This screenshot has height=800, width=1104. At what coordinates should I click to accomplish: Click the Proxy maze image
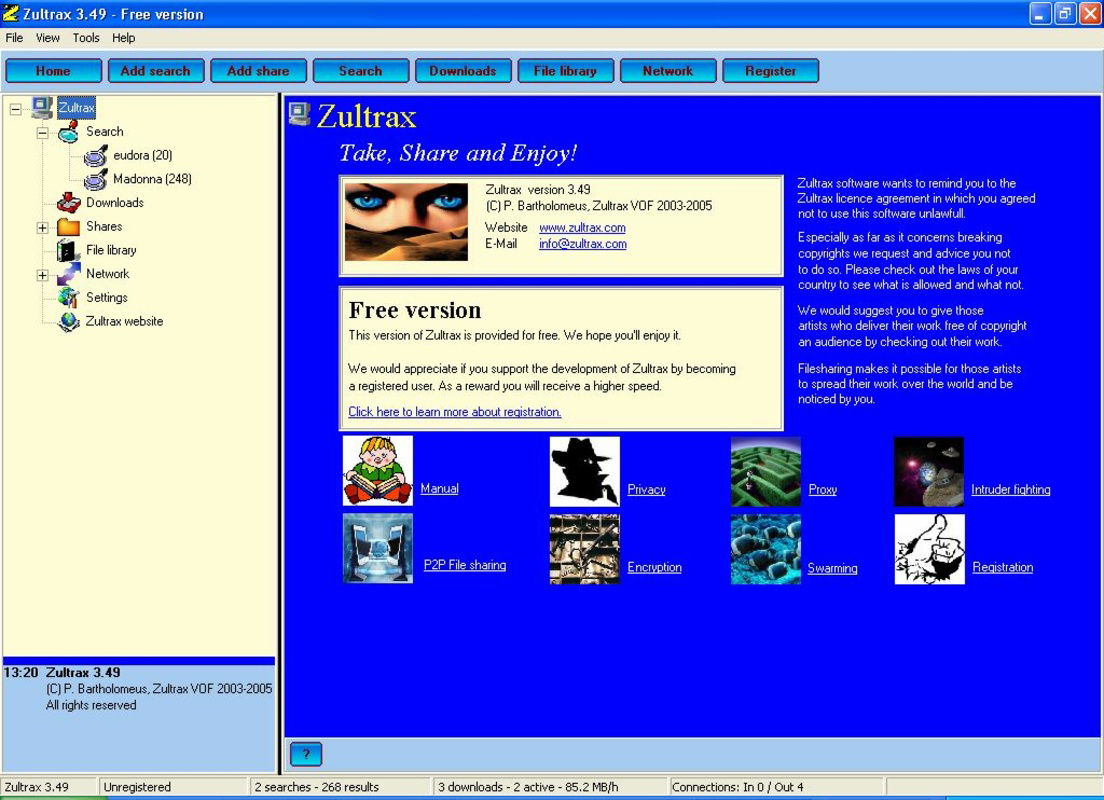[x=765, y=471]
